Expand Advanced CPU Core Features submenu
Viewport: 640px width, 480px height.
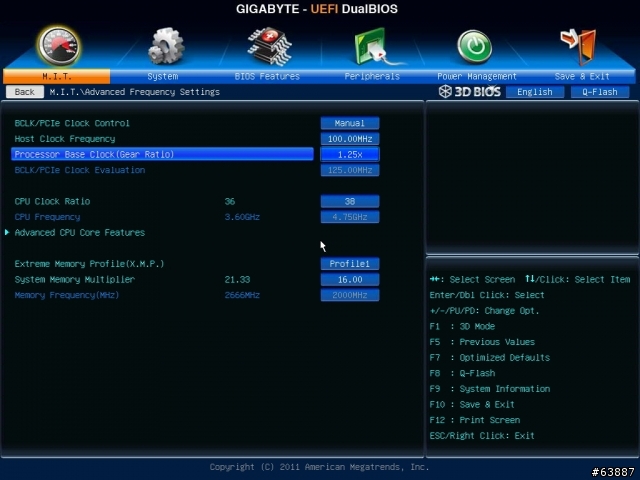[x=80, y=233]
